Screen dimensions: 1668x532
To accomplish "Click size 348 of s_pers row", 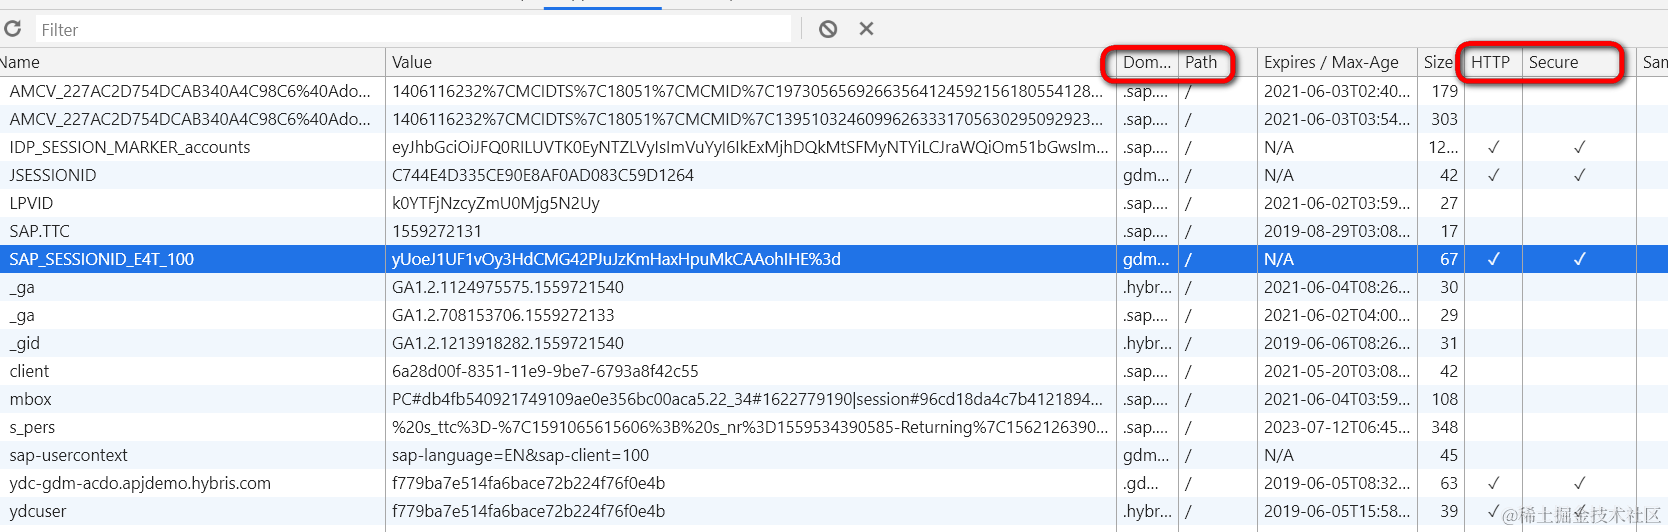I will [x=1444, y=427].
